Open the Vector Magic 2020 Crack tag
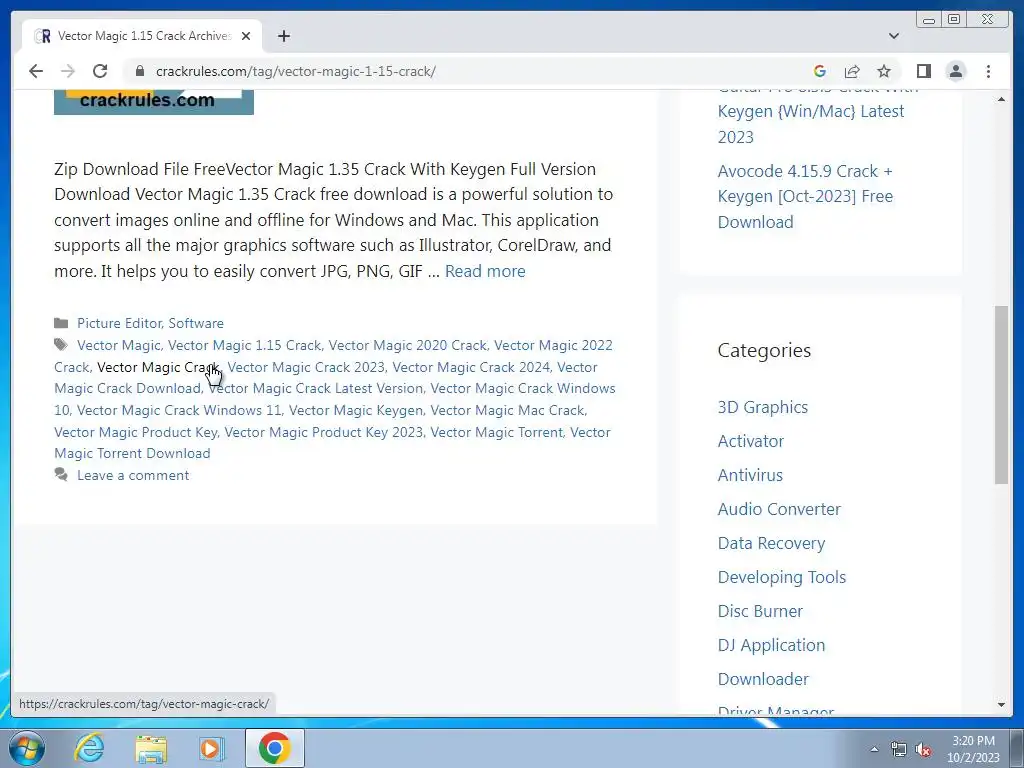 [408, 345]
